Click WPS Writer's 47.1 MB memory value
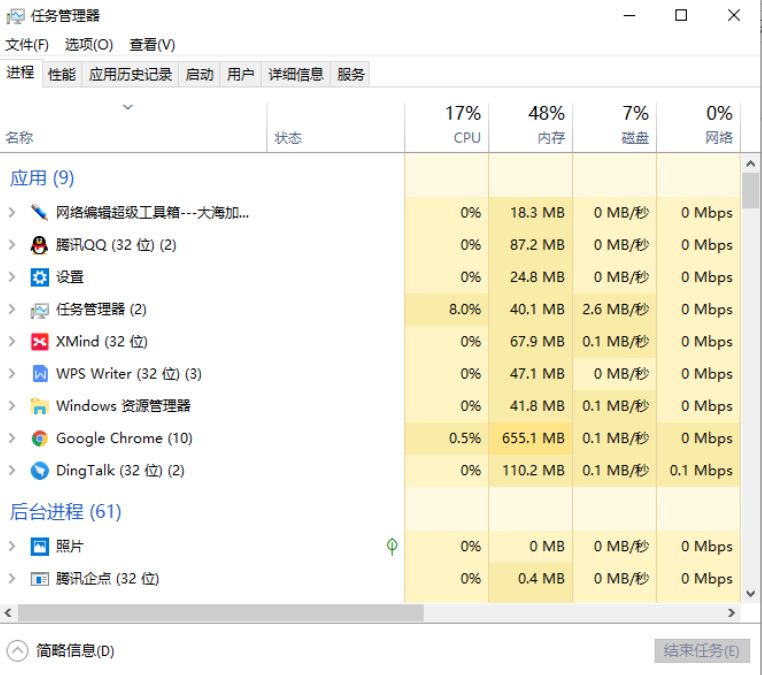The image size is (762, 675). (x=537, y=374)
